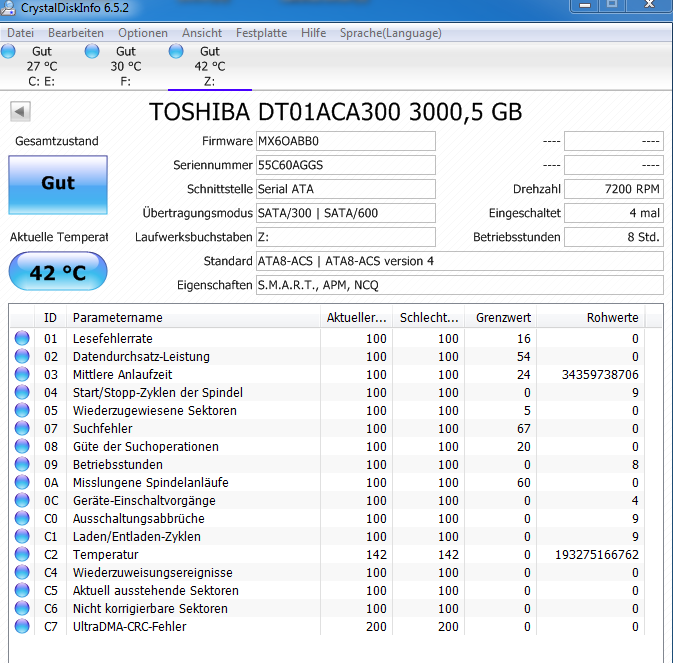The image size is (673, 663).
Task: Click the Parametername column header
Action: [x=193, y=318]
